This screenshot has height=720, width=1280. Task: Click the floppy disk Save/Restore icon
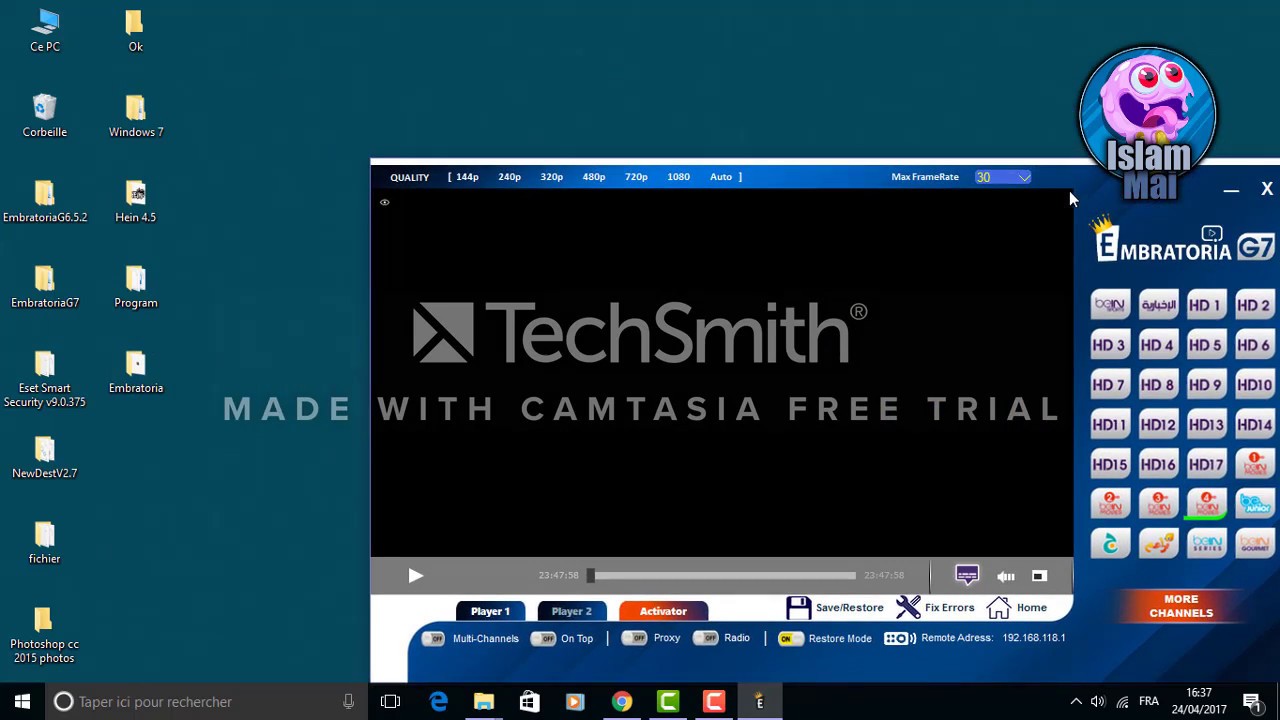point(798,608)
